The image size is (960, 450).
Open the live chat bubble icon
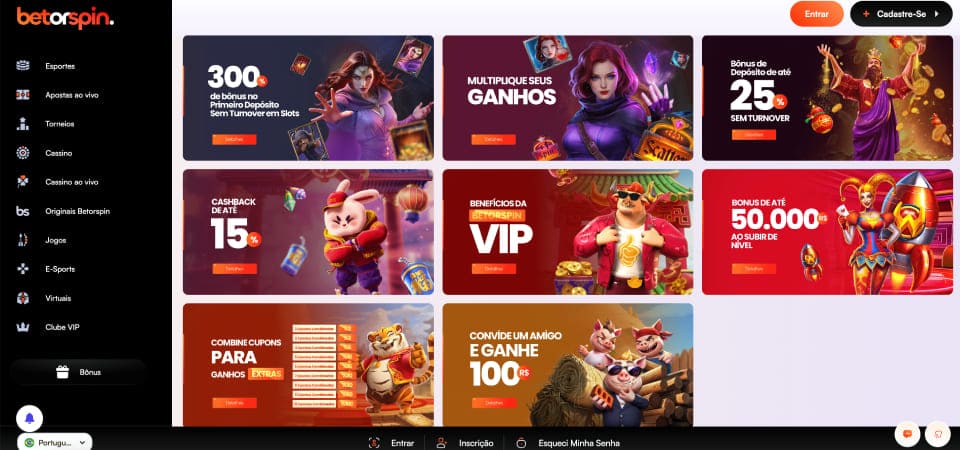tap(907, 433)
